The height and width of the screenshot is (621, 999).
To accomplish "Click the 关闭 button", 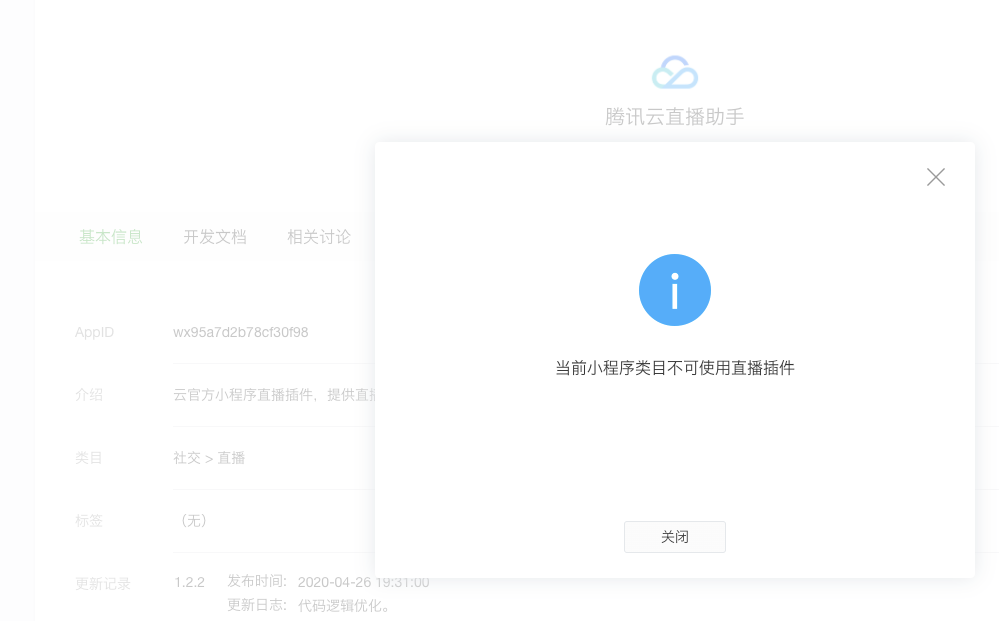I will pyautogui.click(x=675, y=537).
